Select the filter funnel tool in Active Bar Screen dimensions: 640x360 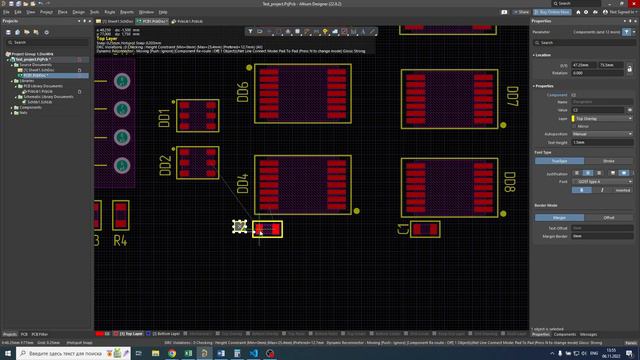coord(250,31)
